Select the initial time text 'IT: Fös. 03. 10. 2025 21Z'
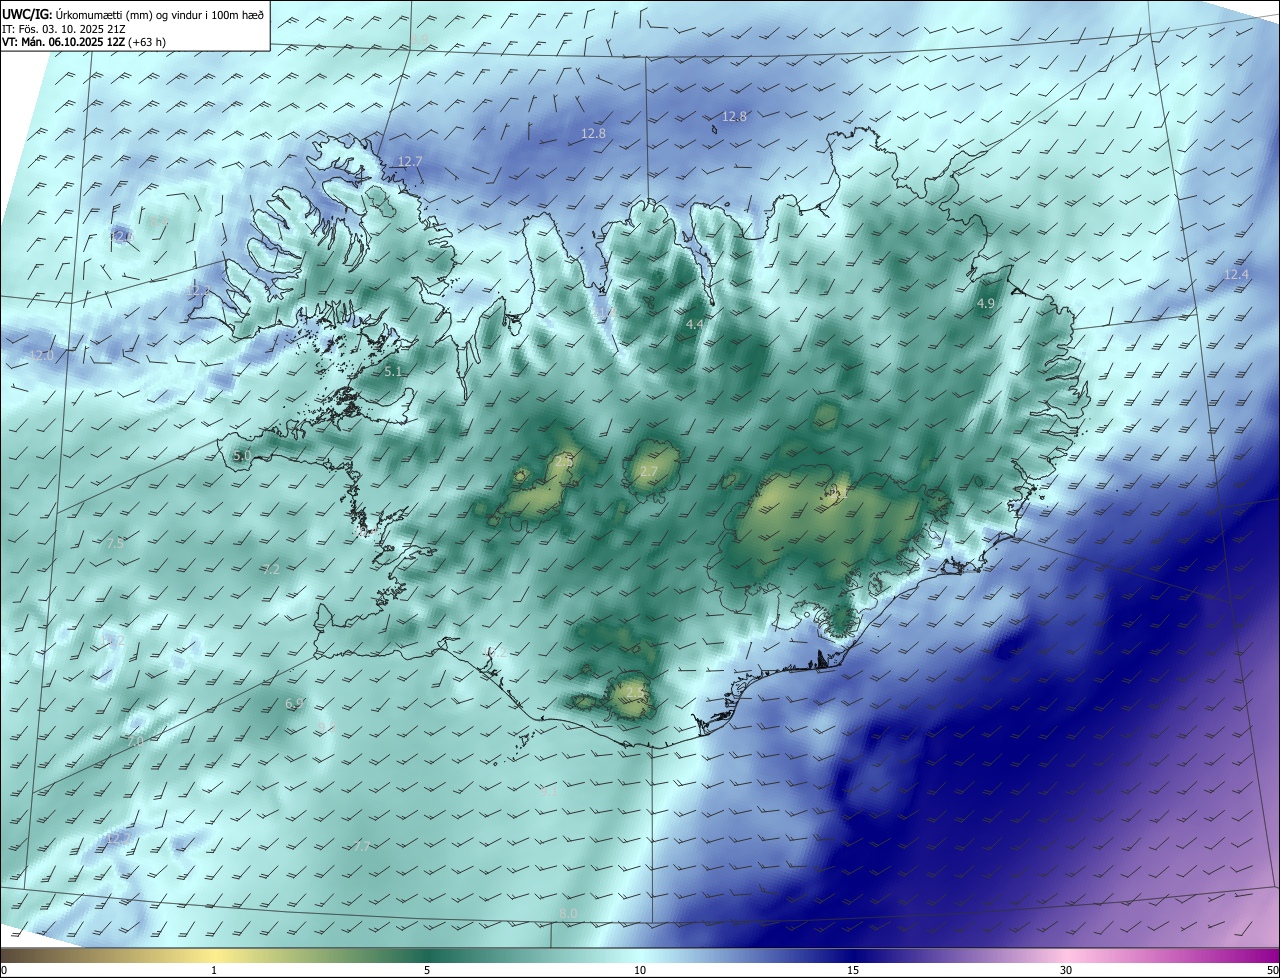Viewport: 1280px width, 978px height. click(62, 28)
